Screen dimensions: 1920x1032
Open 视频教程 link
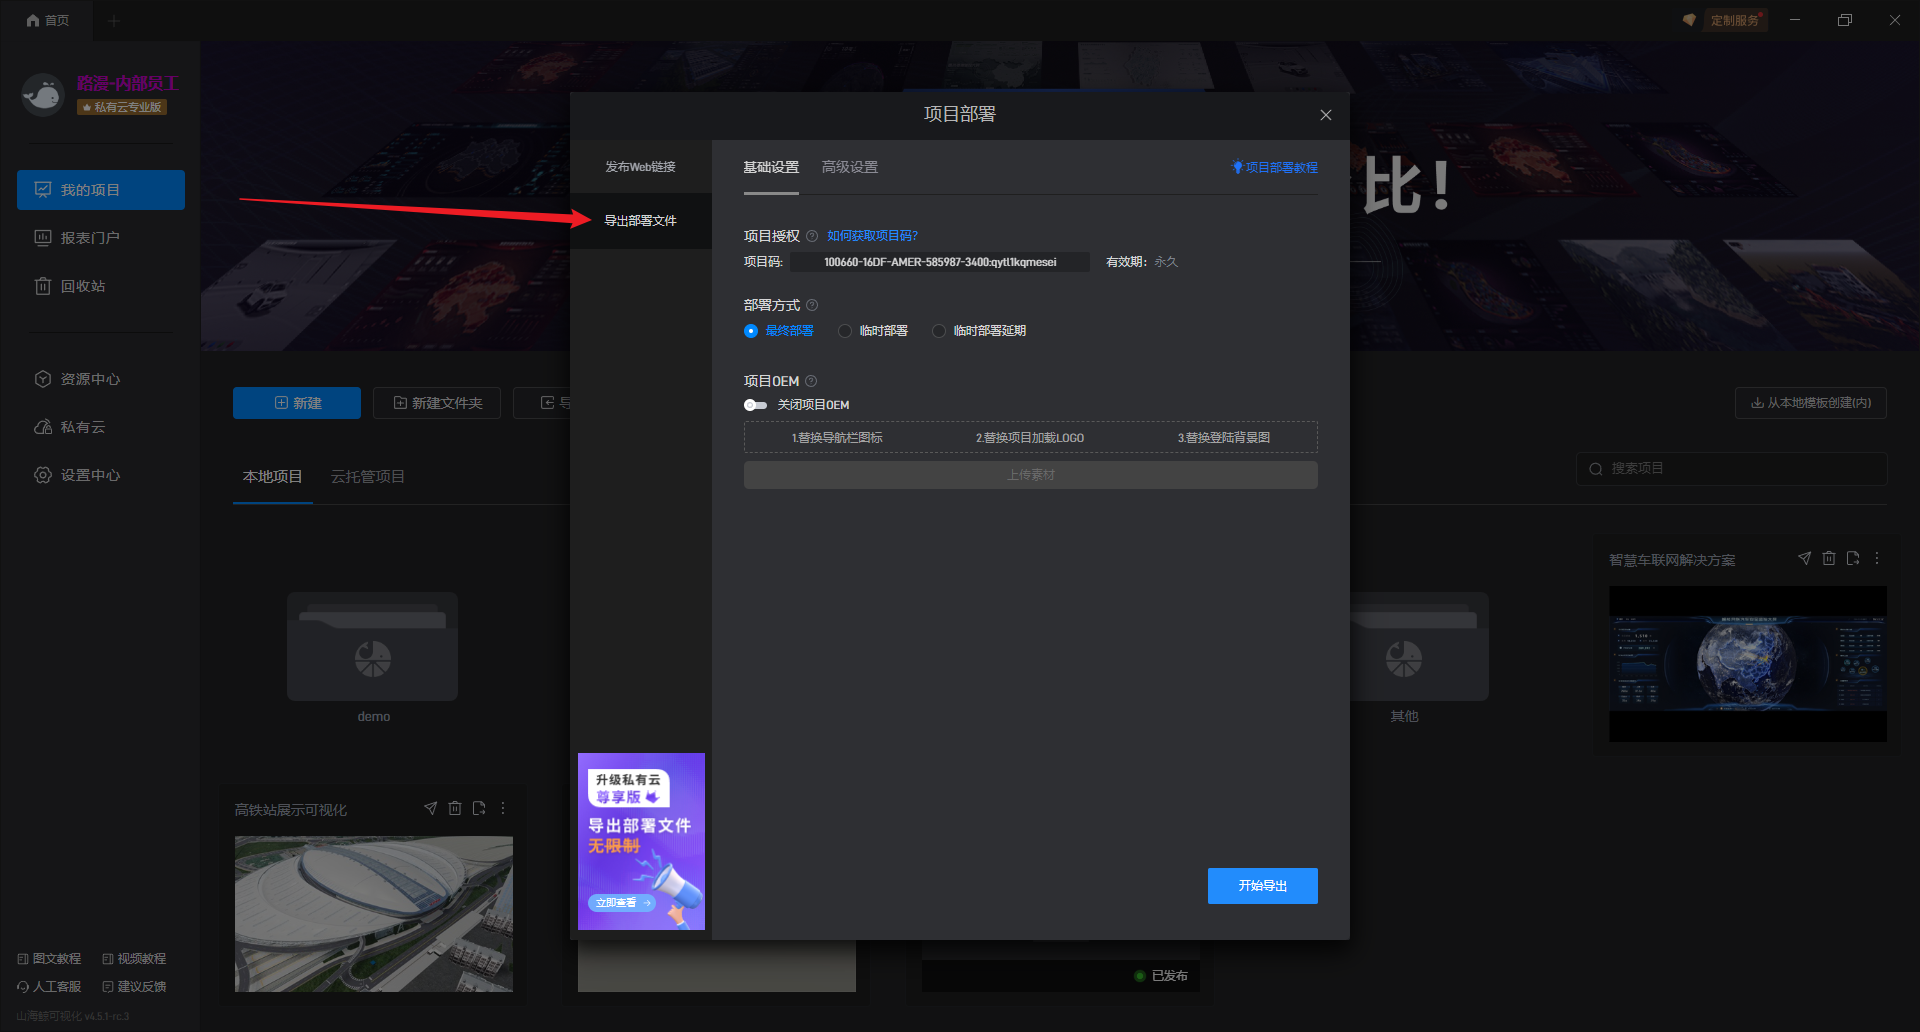tap(134, 959)
